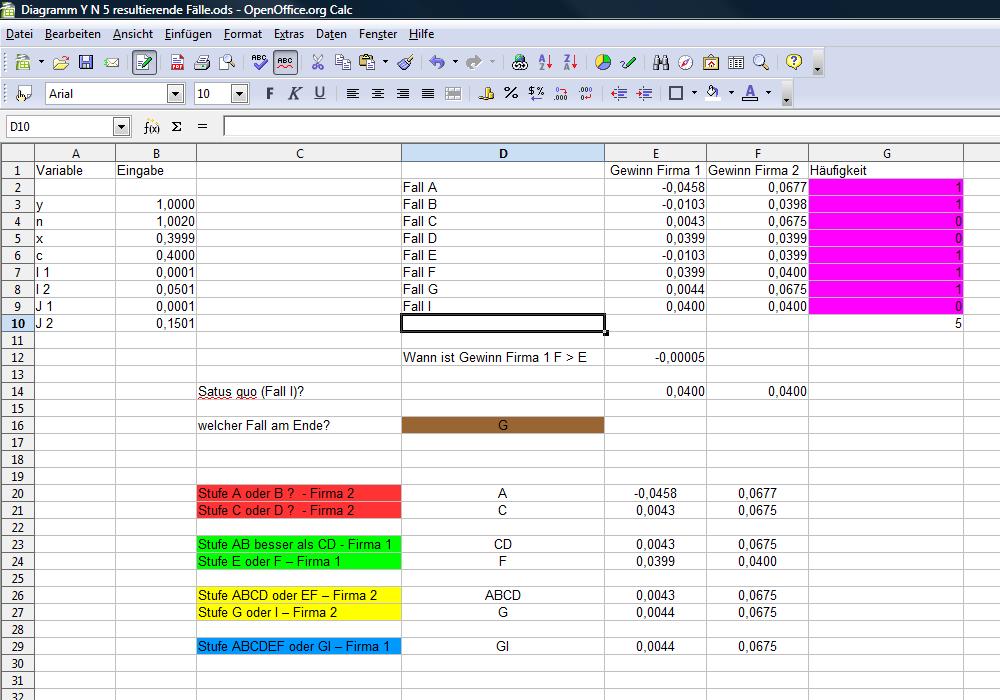Export directly as PDF

click(177, 62)
